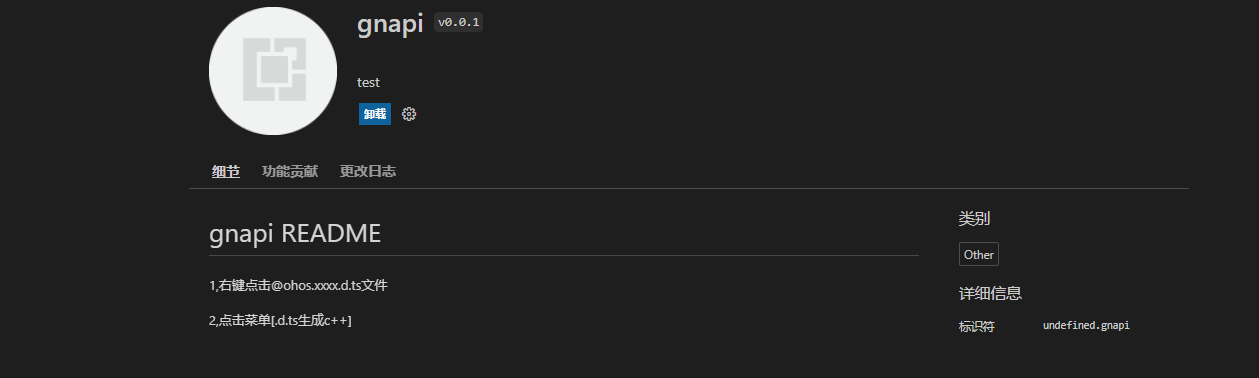The width and height of the screenshot is (1259, 378).
Task: Click the separator line below the tabs
Action: click(x=689, y=188)
